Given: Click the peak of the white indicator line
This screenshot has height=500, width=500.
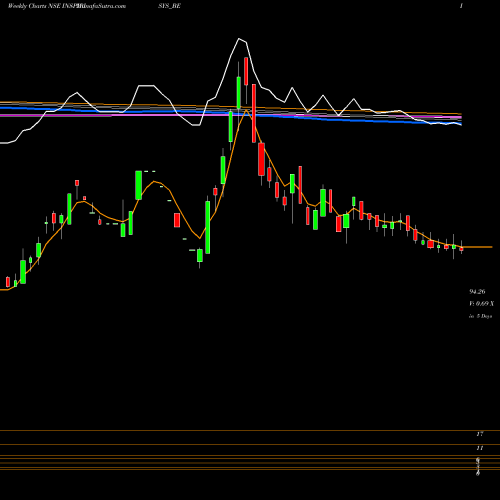Looking at the screenshot, I should [x=239, y=39].
